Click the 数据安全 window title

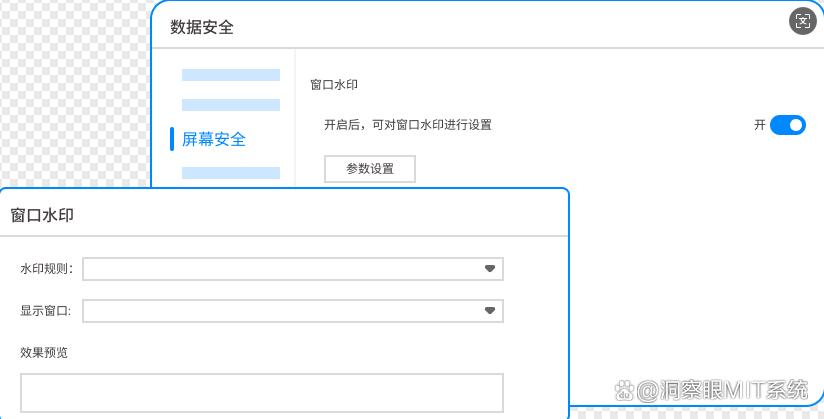(x=202, y=27)
